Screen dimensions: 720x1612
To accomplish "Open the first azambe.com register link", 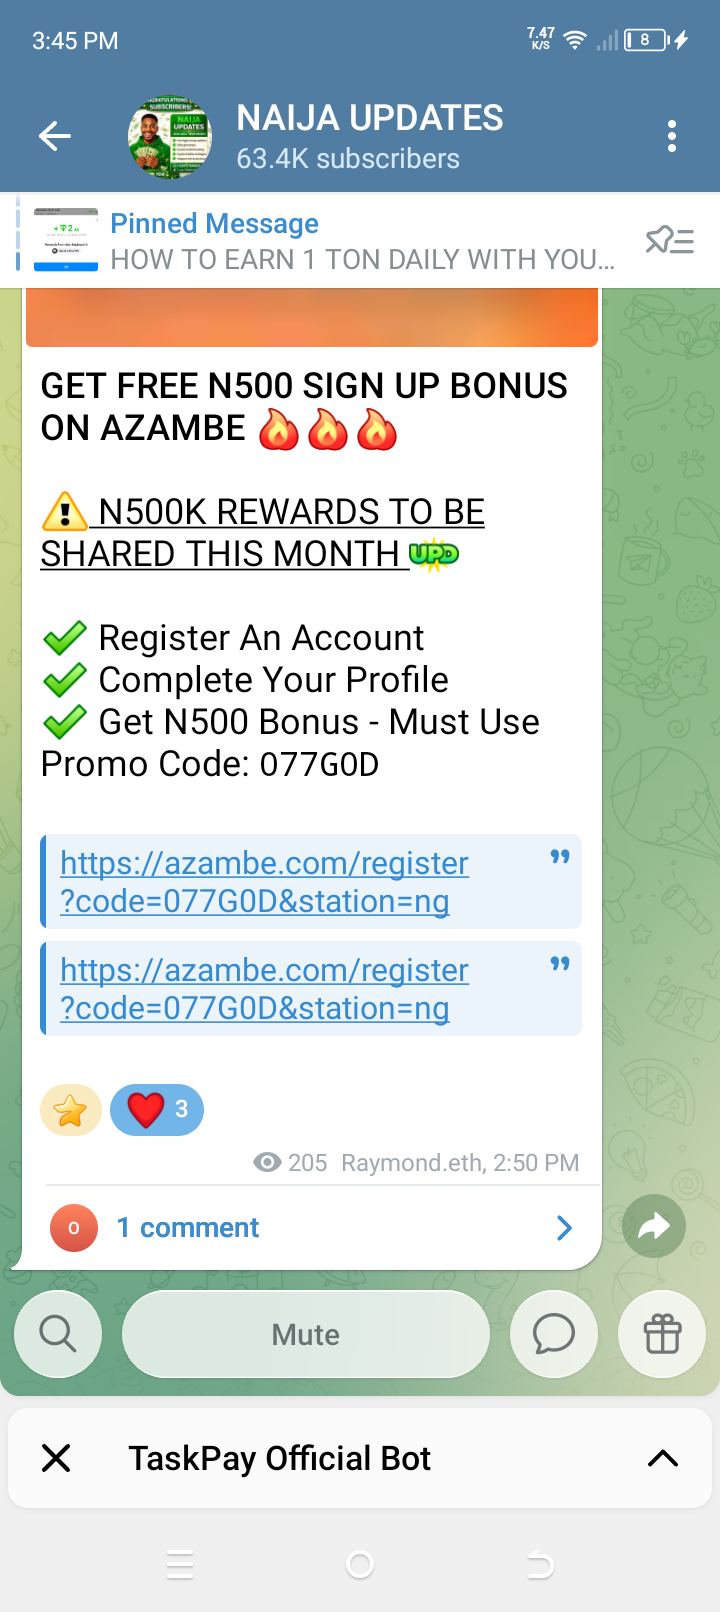I will (264, 882).
